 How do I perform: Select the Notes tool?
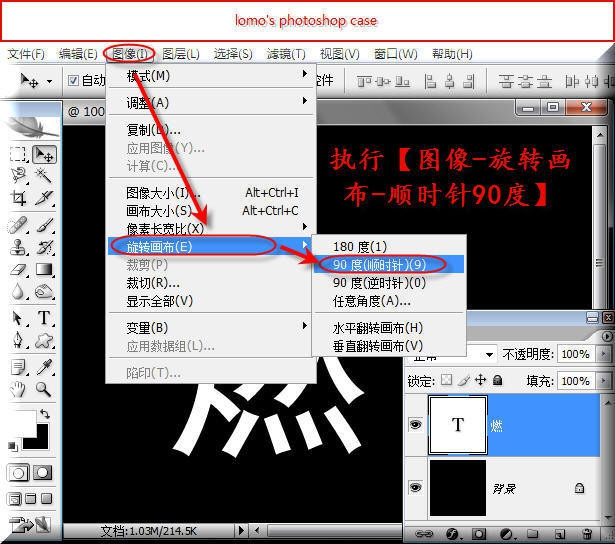point(18,367)
